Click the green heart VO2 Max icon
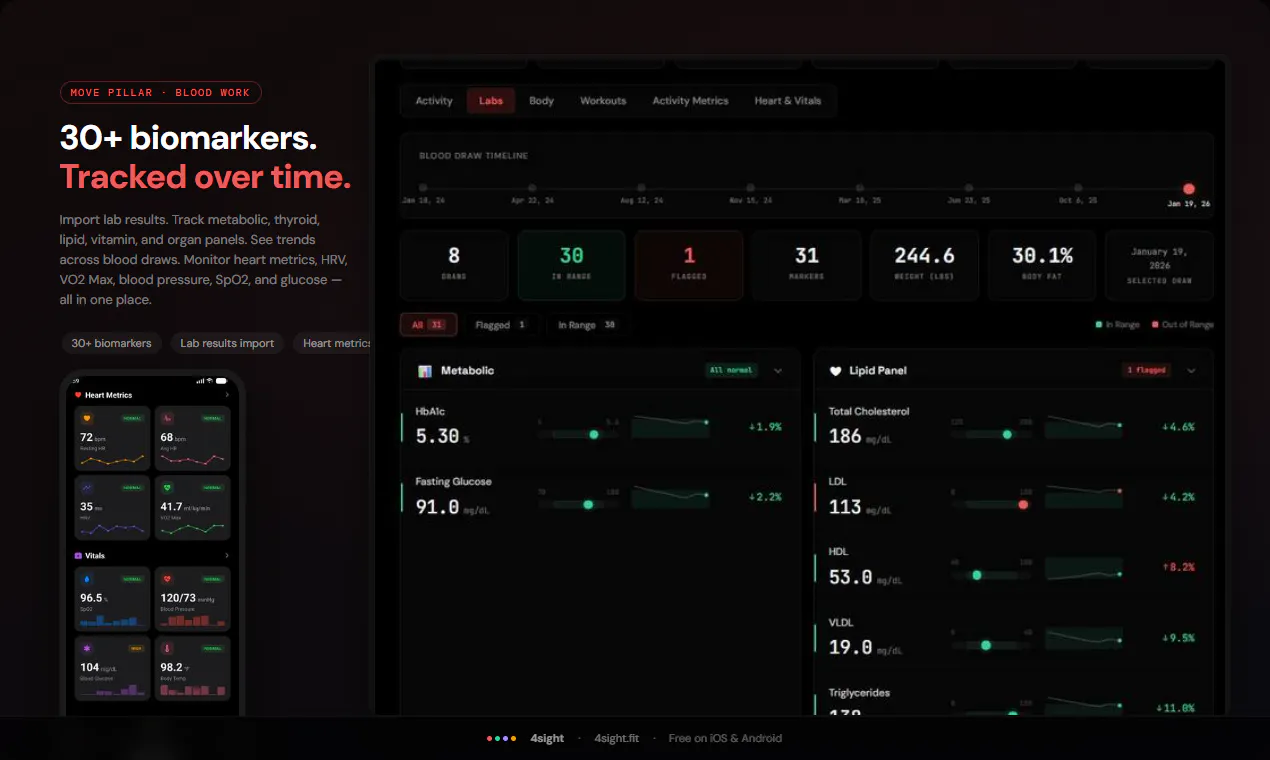 pos(167,488)
